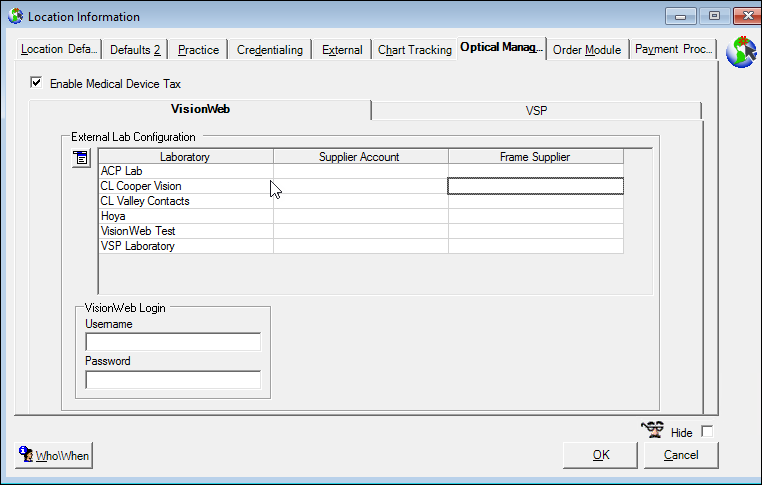
Task: Select the Optical Management tab
Action: [501, 48]
